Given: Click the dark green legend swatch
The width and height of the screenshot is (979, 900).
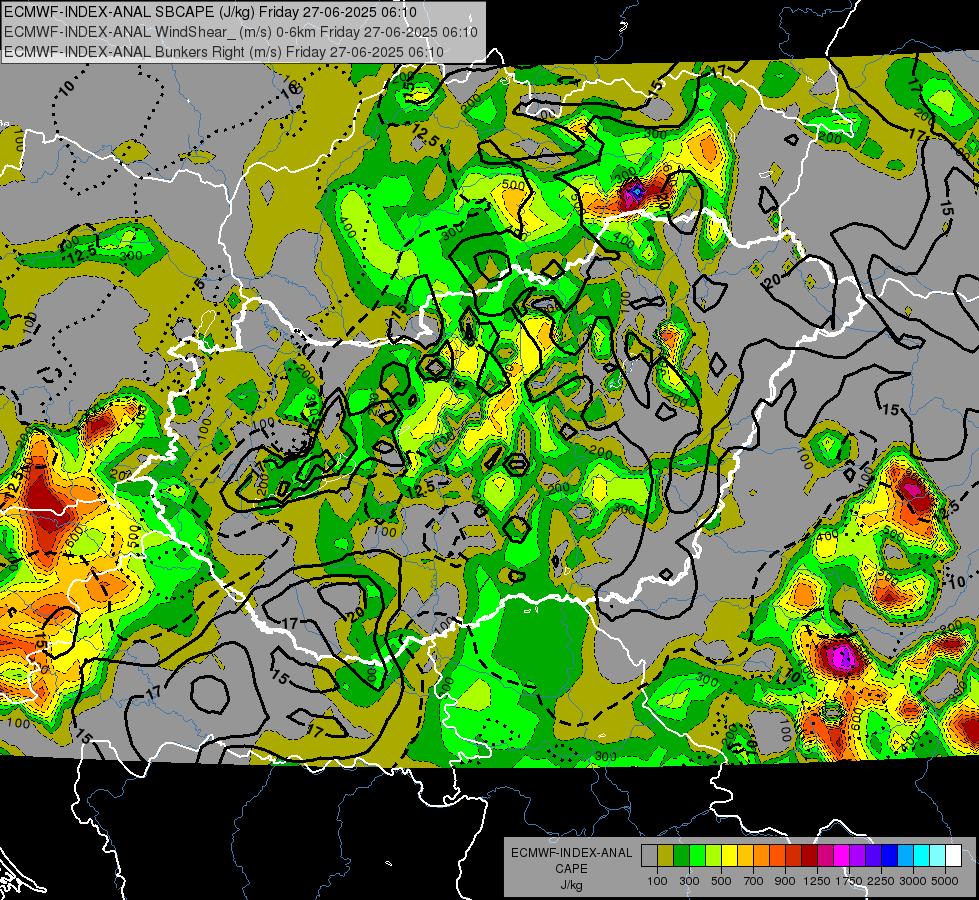Looking at the screenshot, I should [x=681, y=855].
